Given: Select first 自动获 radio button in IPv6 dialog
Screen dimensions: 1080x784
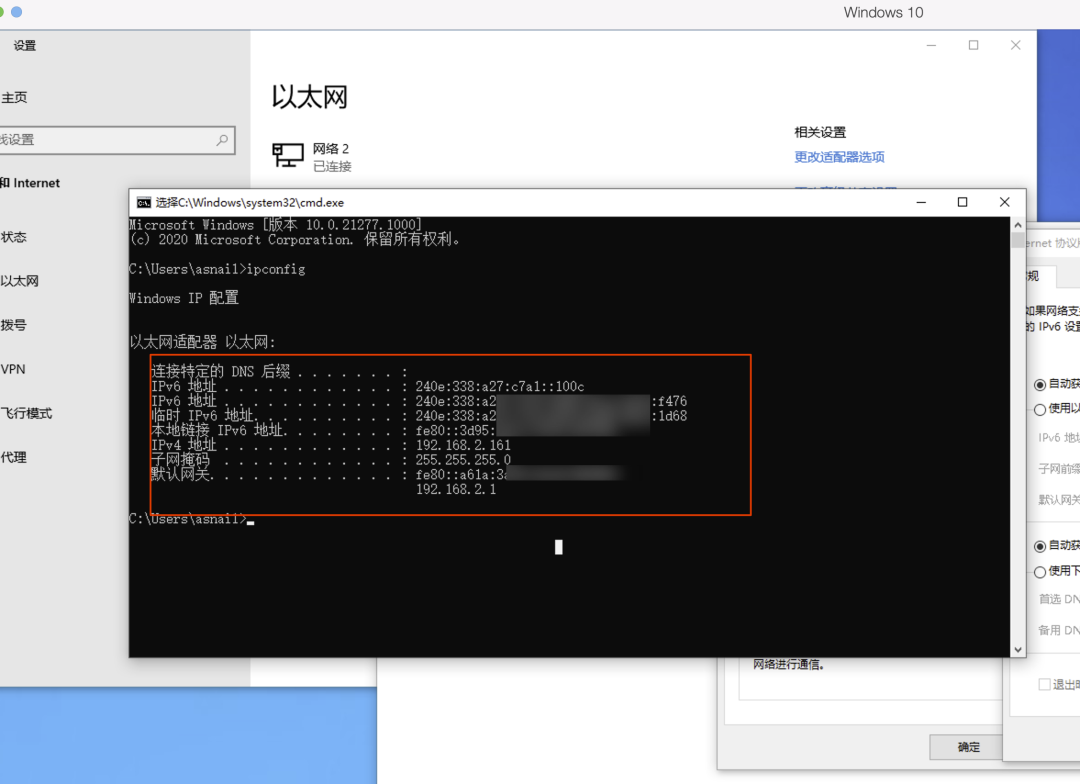Looking at the screenshot, I should tap(1040, 384).
